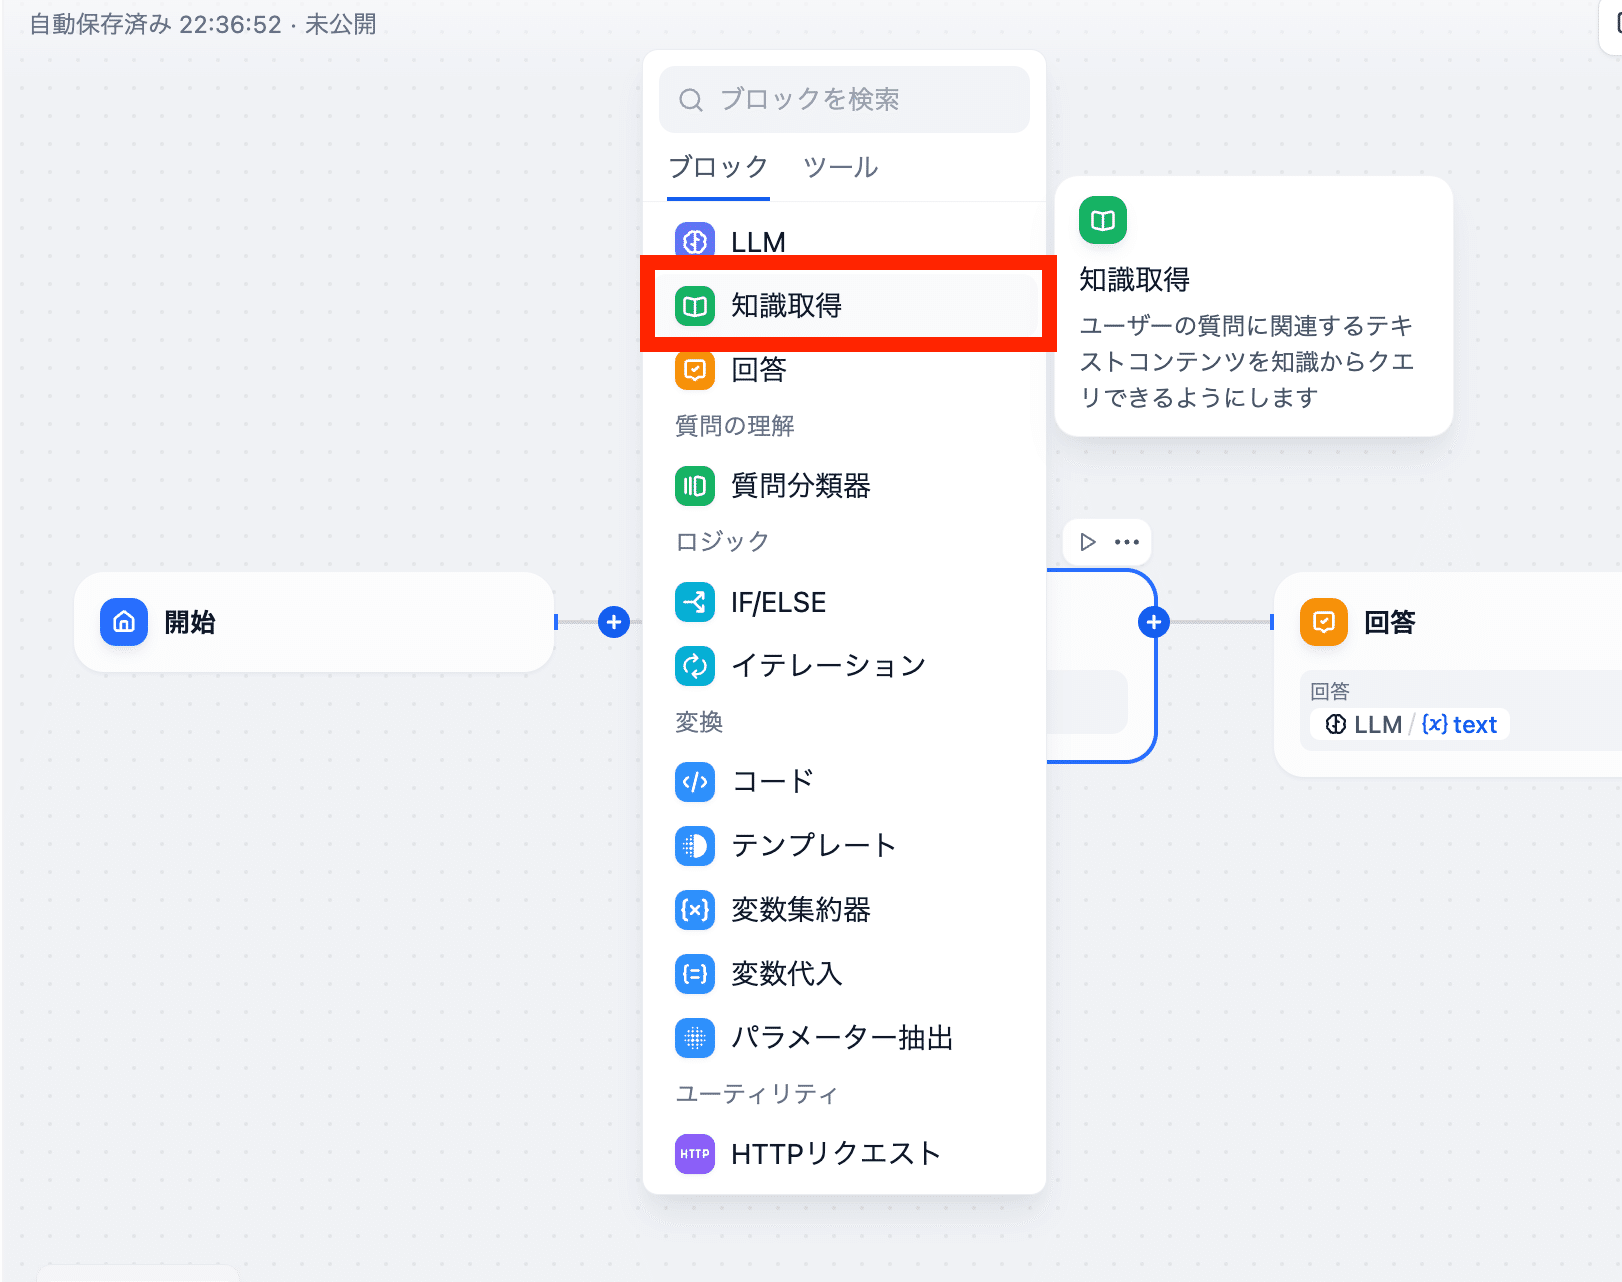Open the three-dot node options menu
Viewport: 1622px width, 1282px height.
(1127, 542)
